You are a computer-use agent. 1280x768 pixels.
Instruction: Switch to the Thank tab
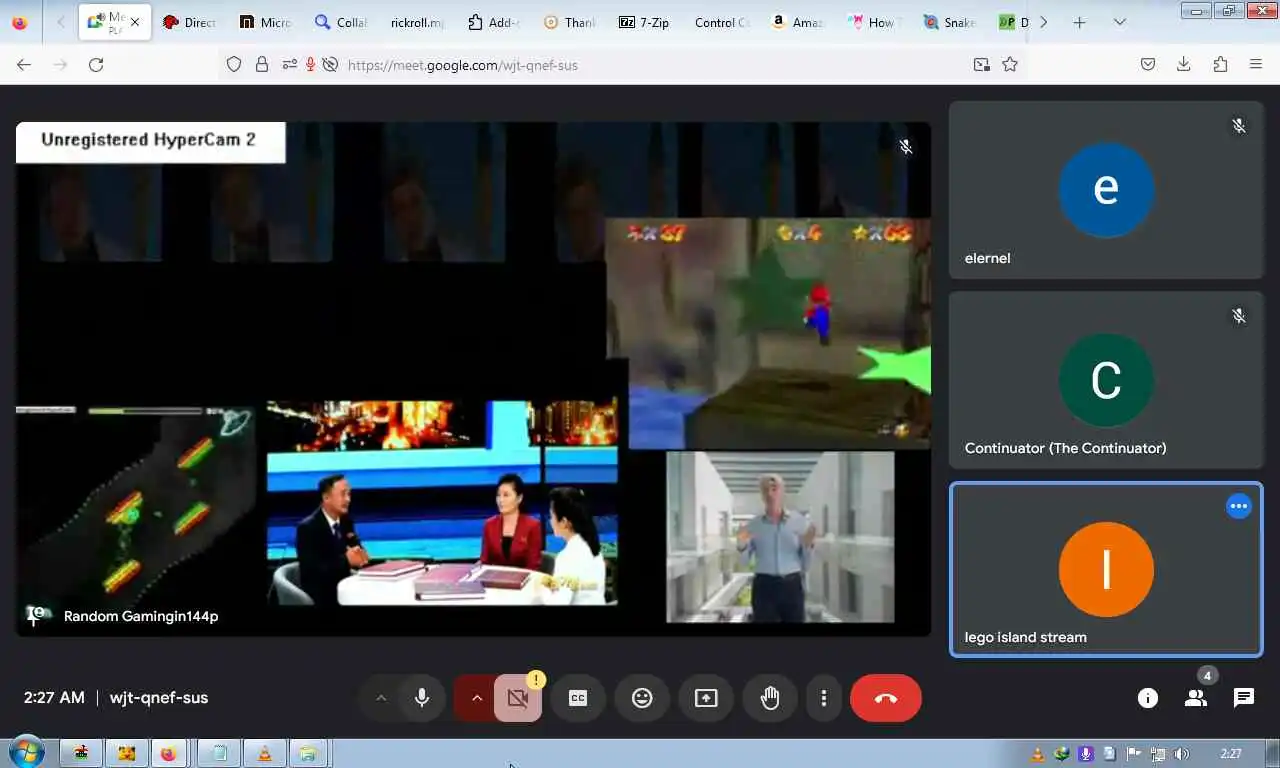[568, 22]
